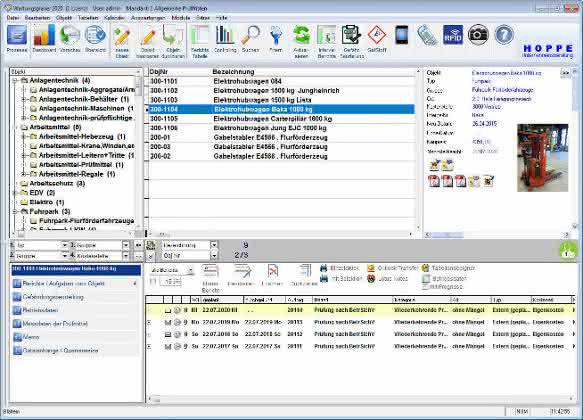Viewport: 583px width, 420px height.
Task: Open the Kostenstelle filter dropdown
Action: pos(126,256)
